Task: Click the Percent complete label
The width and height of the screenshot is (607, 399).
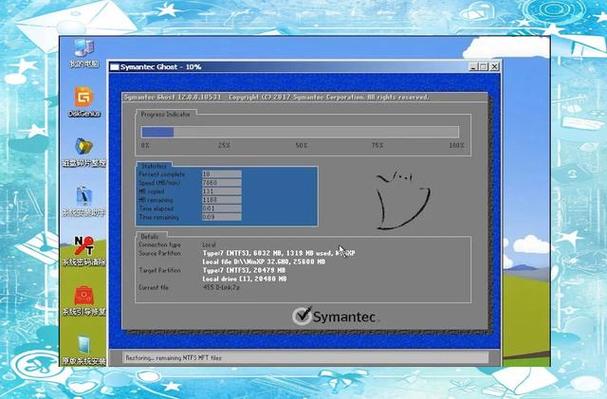Action: pos(162,174)
